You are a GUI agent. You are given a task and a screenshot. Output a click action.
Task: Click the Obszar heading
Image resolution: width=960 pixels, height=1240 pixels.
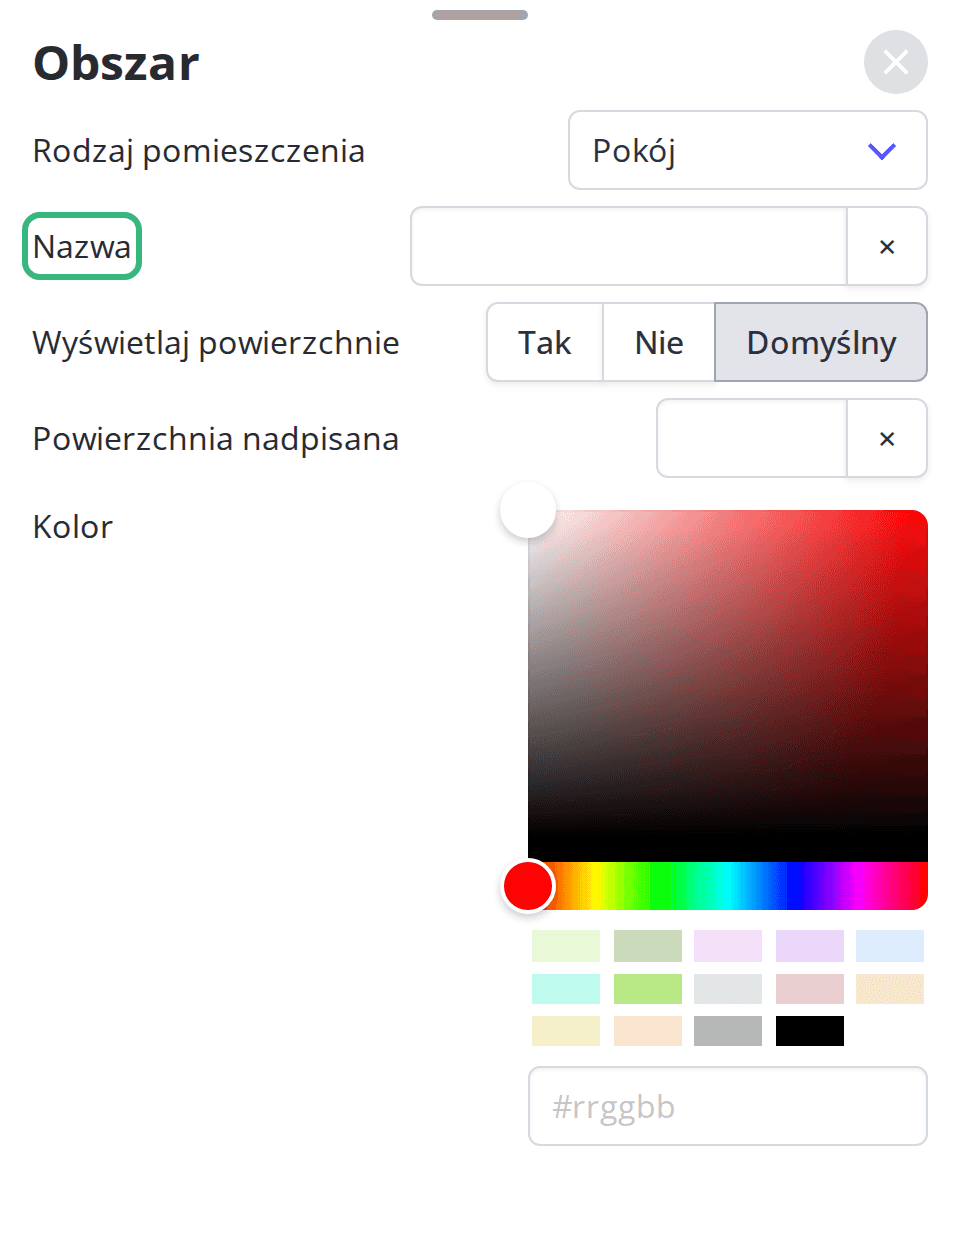[116, 63]
